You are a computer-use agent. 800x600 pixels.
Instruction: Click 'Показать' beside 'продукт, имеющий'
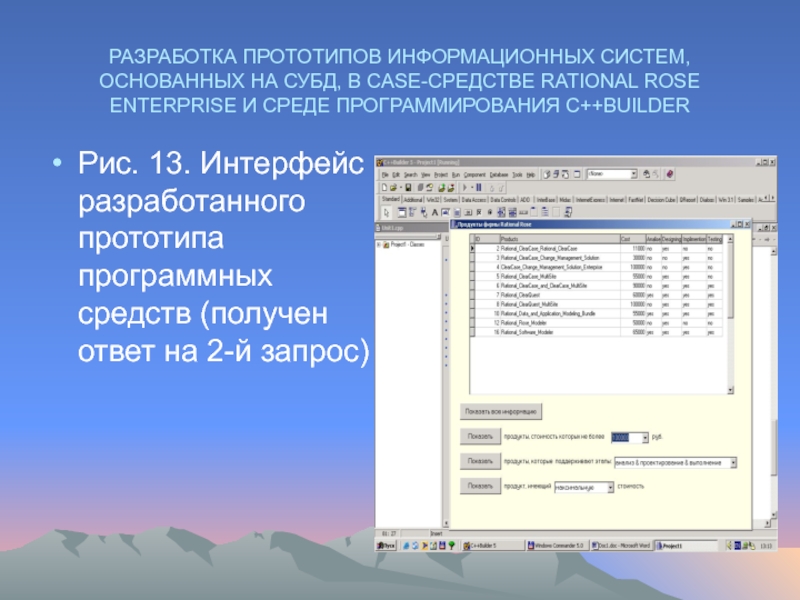tap(480, 486)
